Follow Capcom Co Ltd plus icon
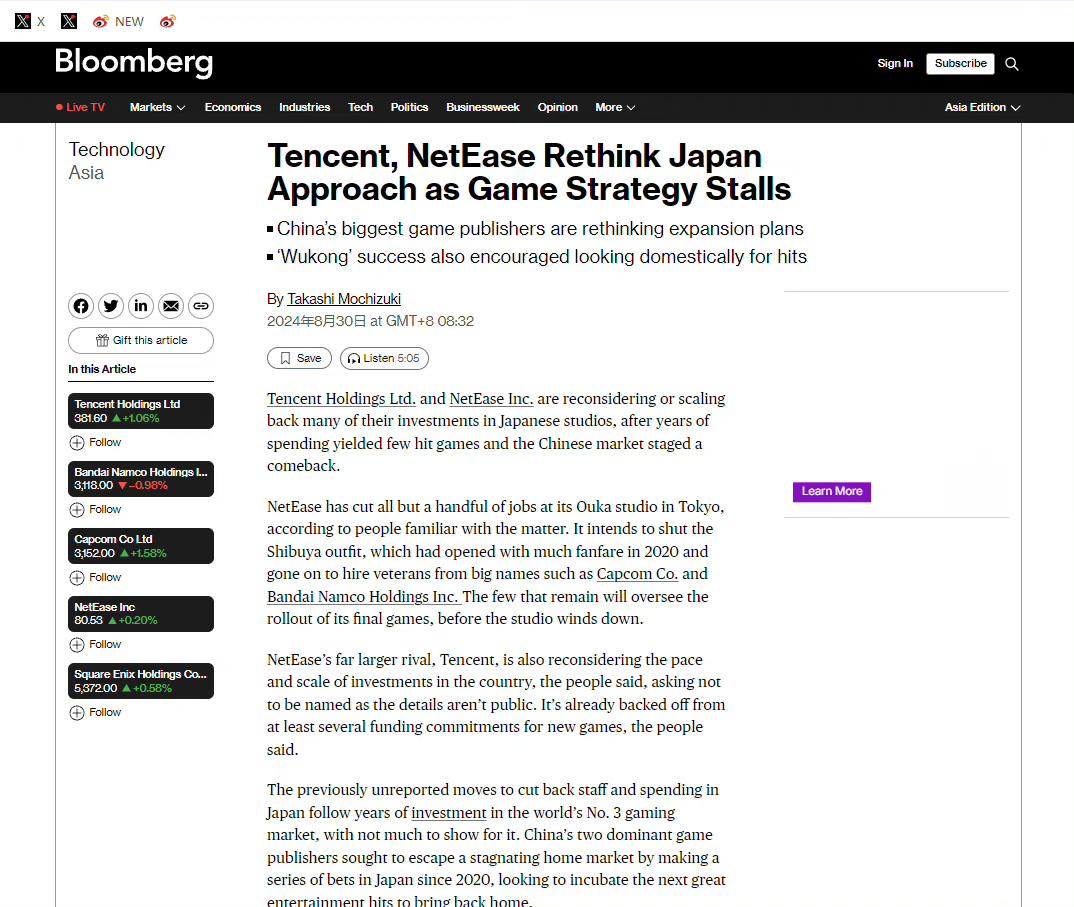 [x=77, y=577]
